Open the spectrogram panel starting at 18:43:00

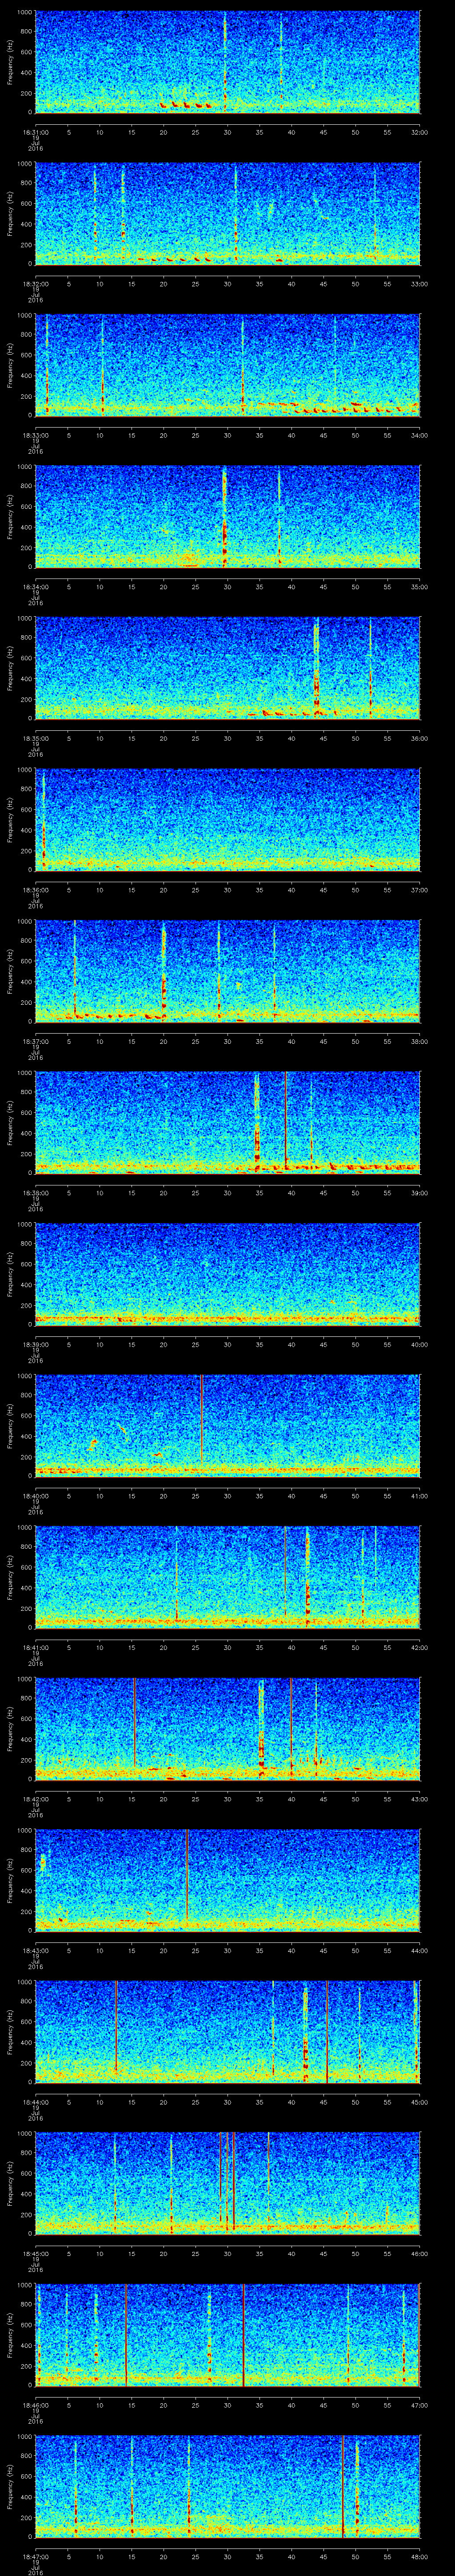click(228, 1880)
